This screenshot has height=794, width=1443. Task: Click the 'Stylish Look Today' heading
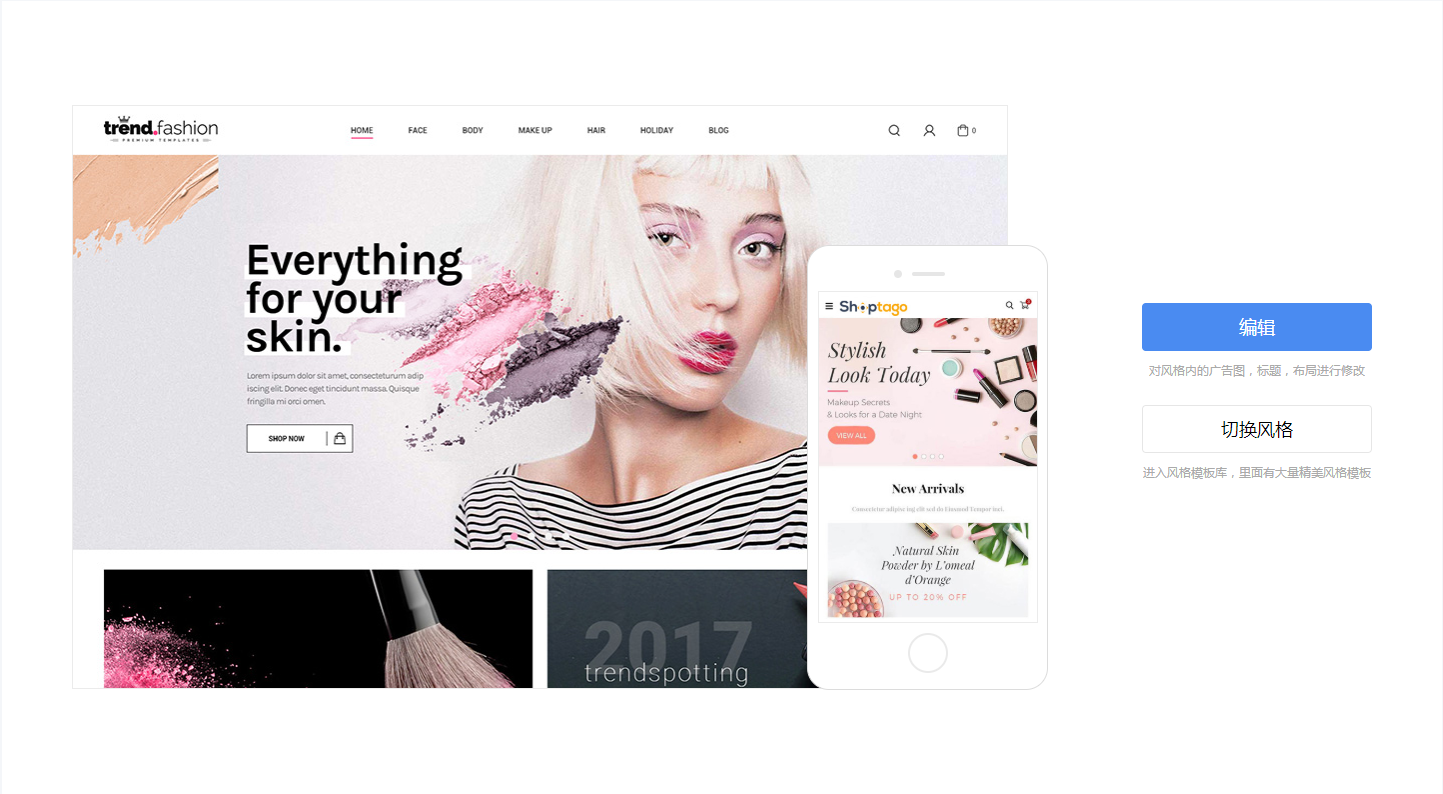(x=879, y=363)
